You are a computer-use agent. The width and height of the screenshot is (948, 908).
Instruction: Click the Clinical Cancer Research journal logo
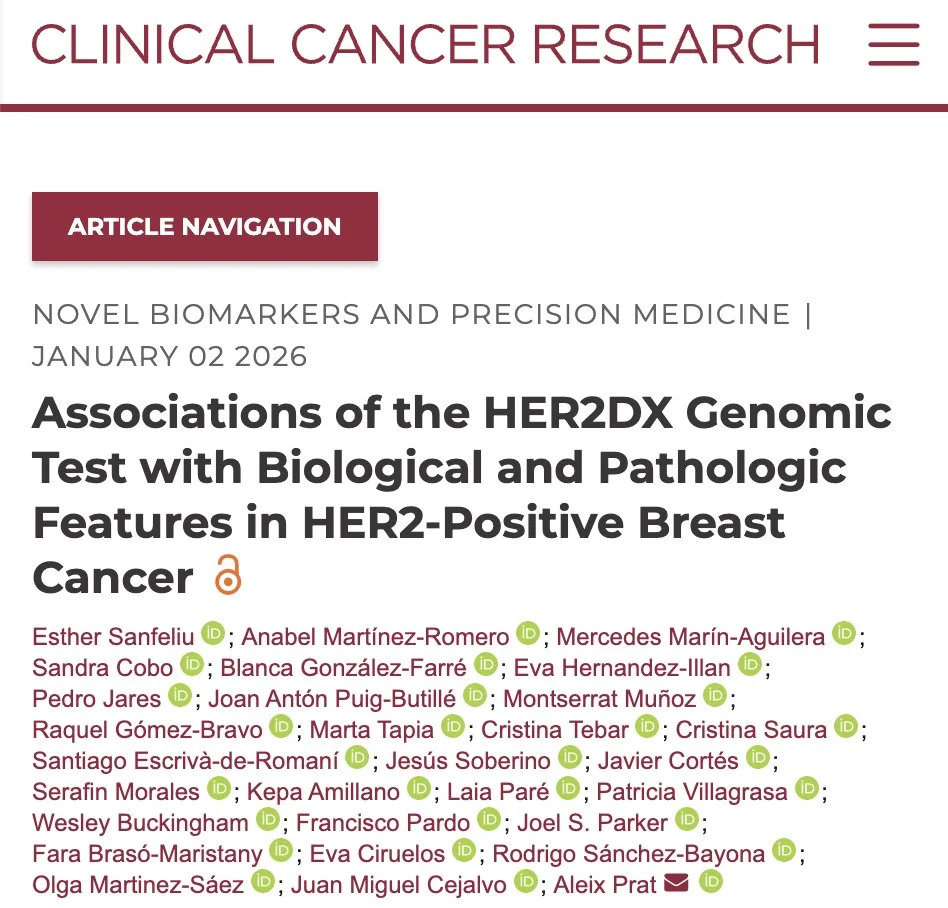426,45
